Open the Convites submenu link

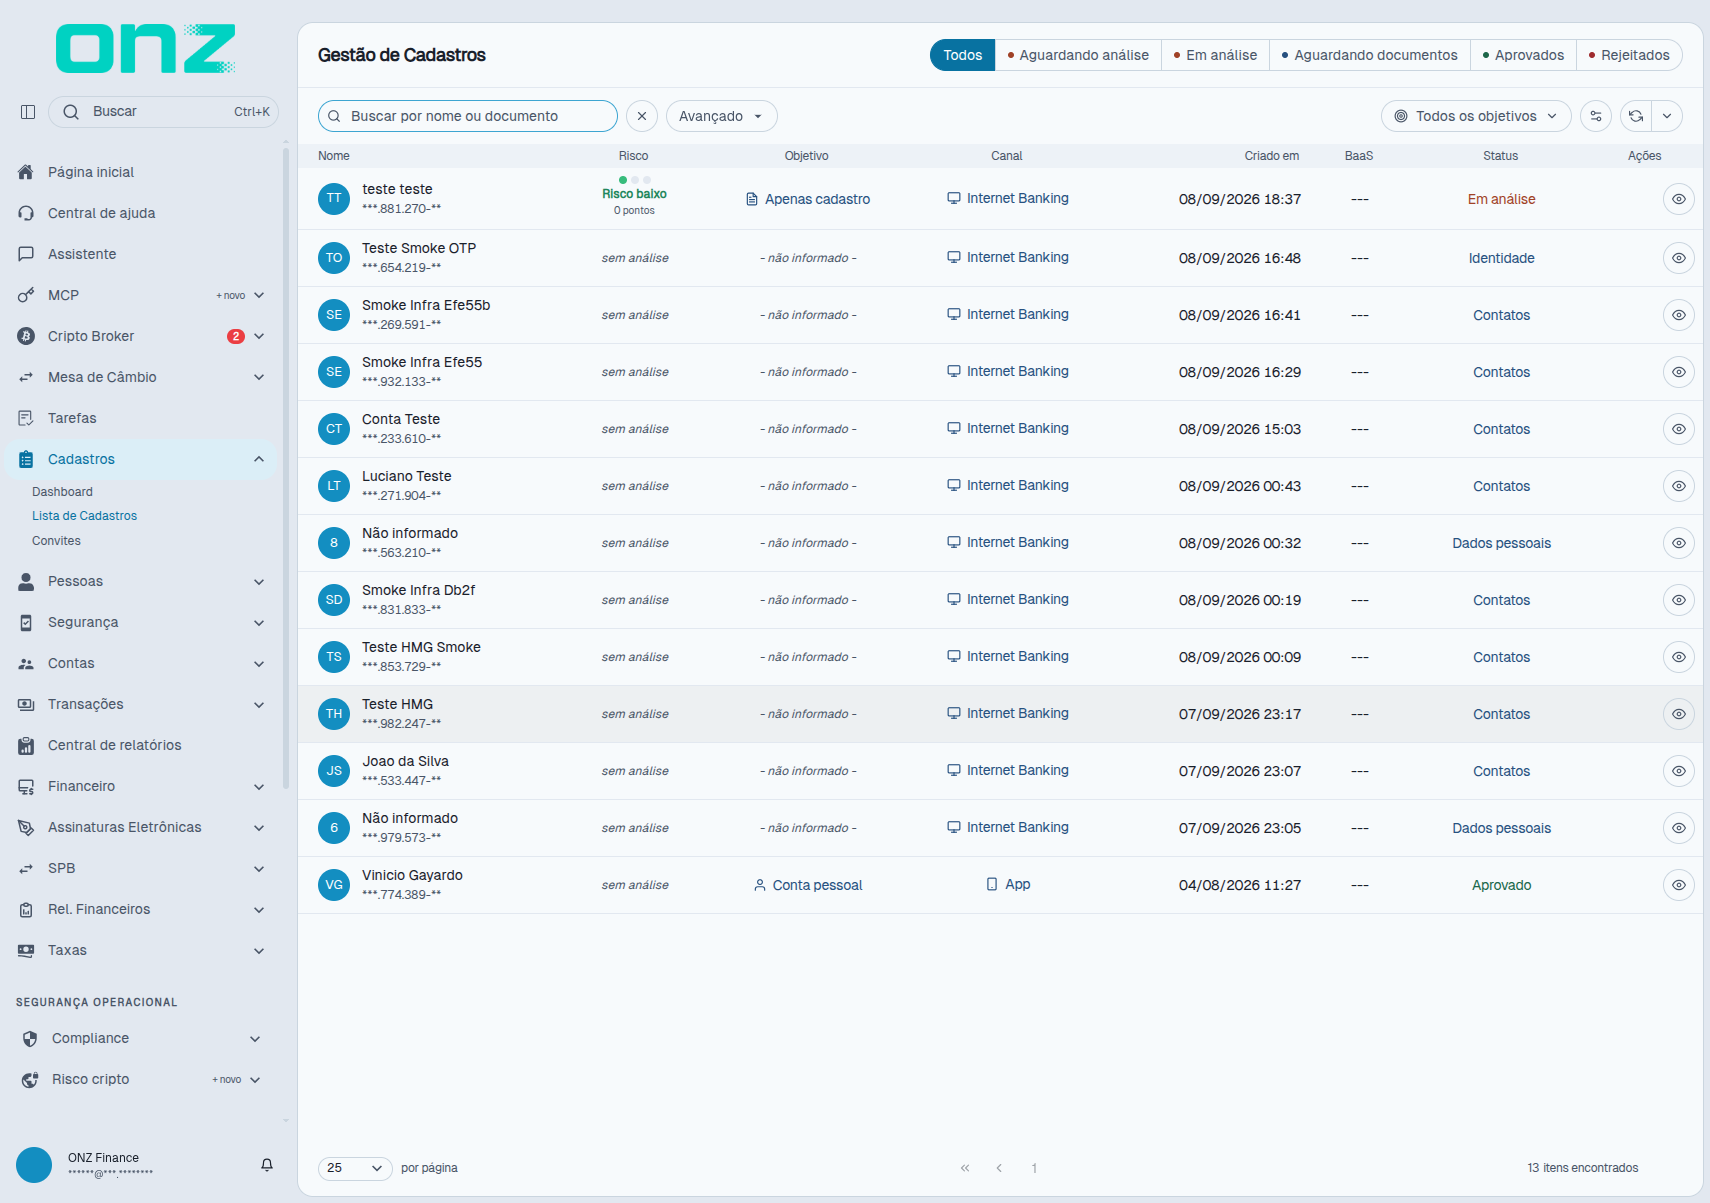56,541
